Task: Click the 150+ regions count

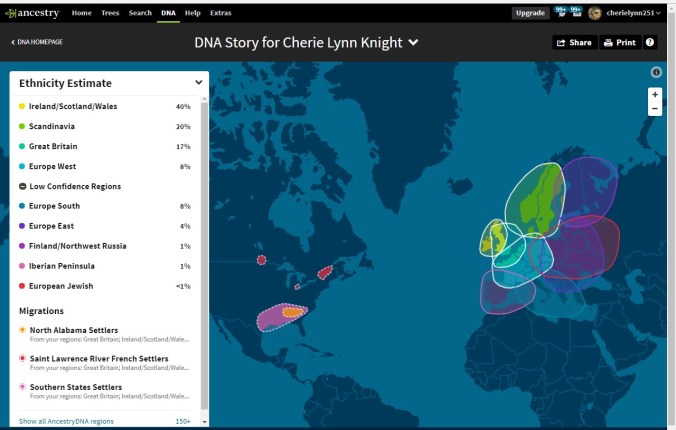Action: [x=183, y=421]
